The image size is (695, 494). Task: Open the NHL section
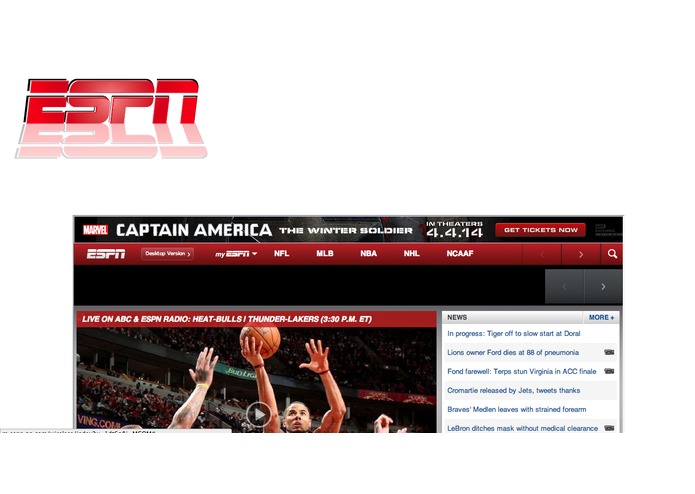pyautogui.click(x=411, y=253)
